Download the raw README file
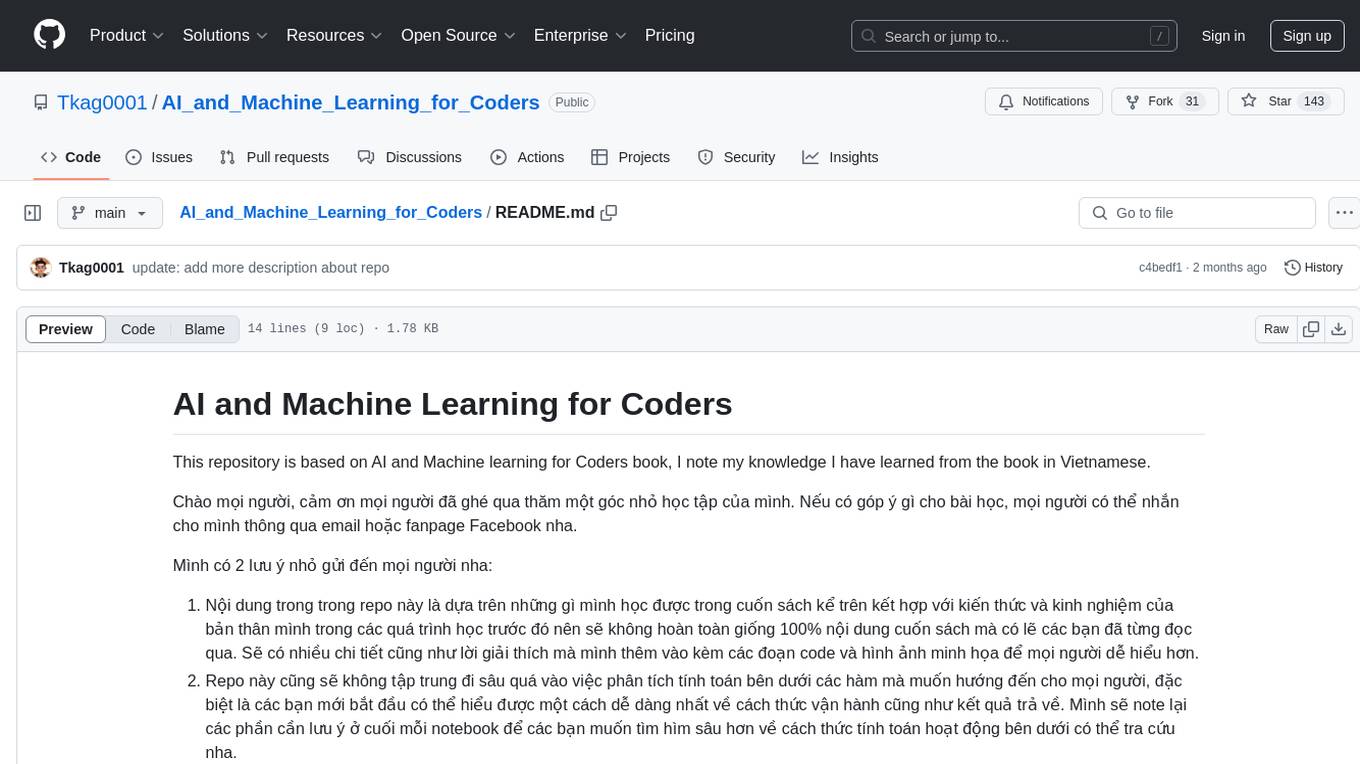 [1339, 329]
